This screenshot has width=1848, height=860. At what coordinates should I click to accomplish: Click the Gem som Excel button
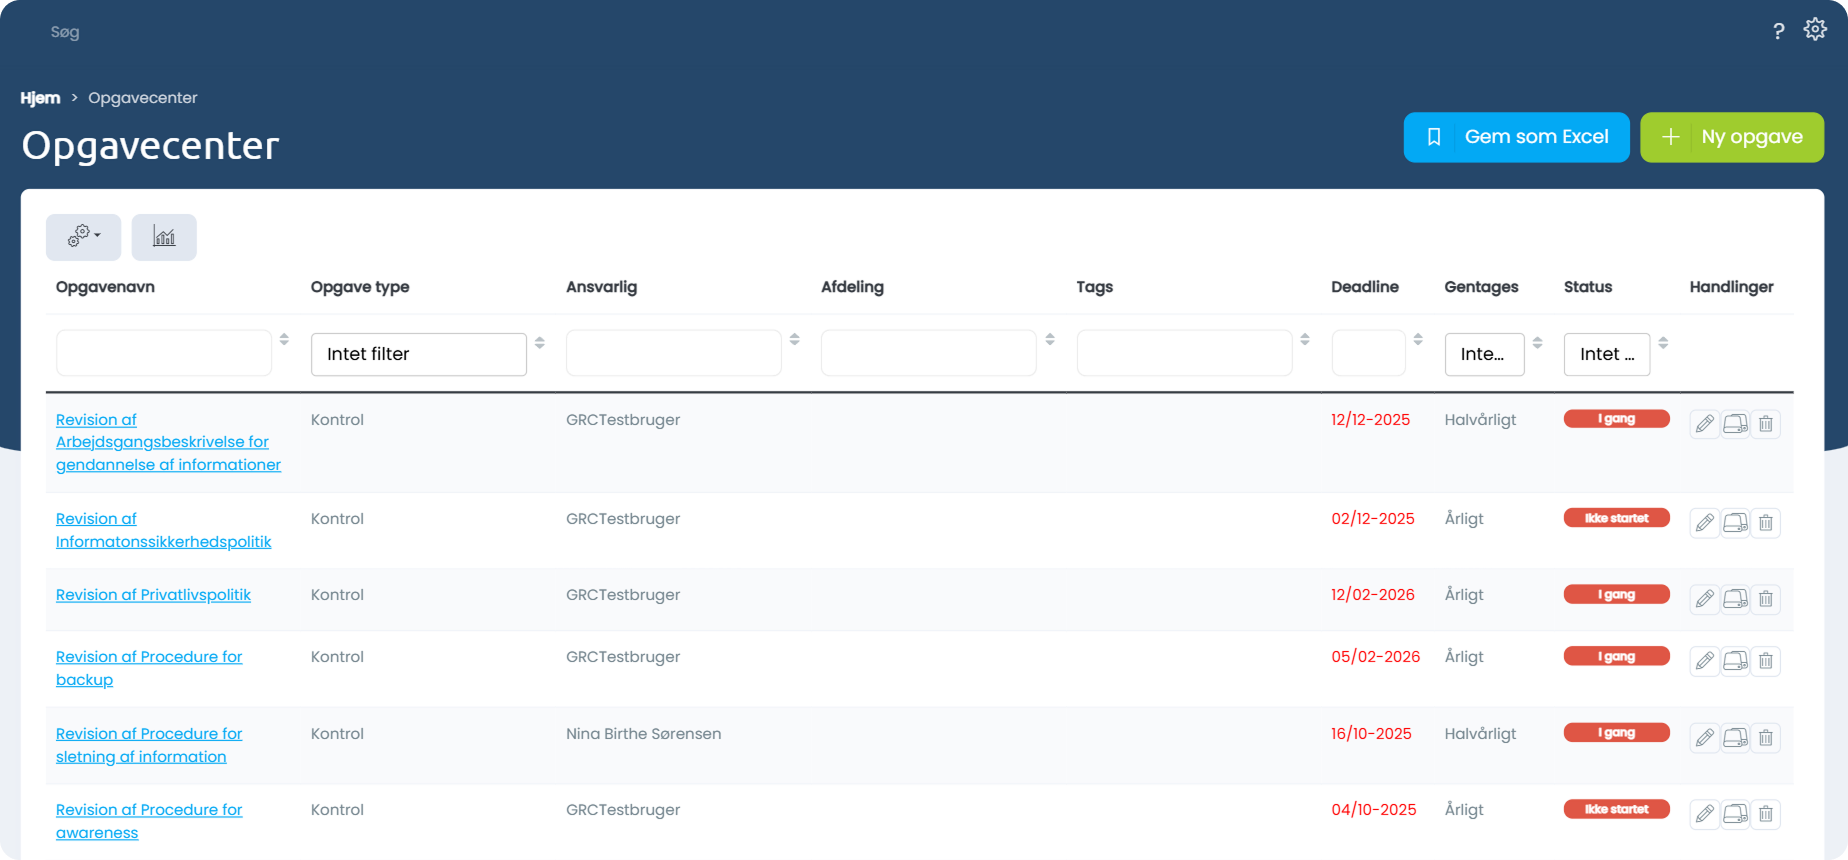(1517, 137)
